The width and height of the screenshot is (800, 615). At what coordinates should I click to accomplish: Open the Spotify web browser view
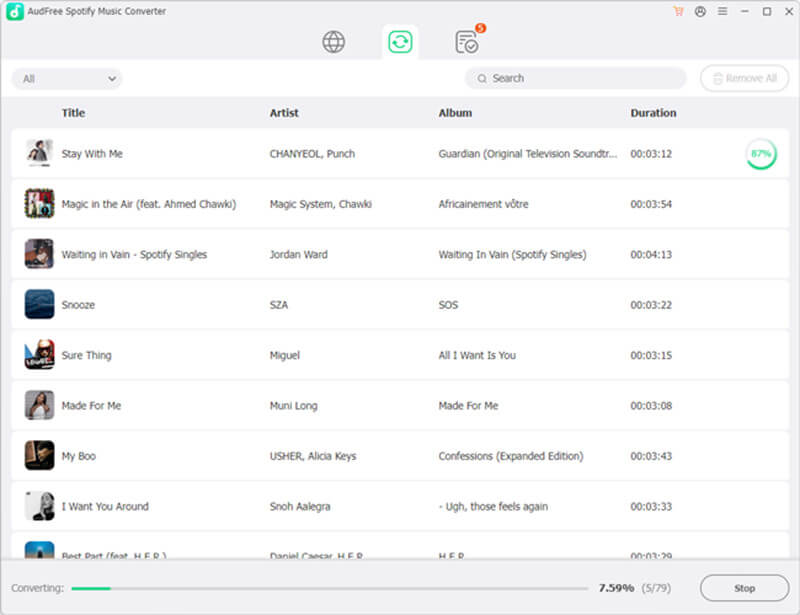tap(333, 41)
